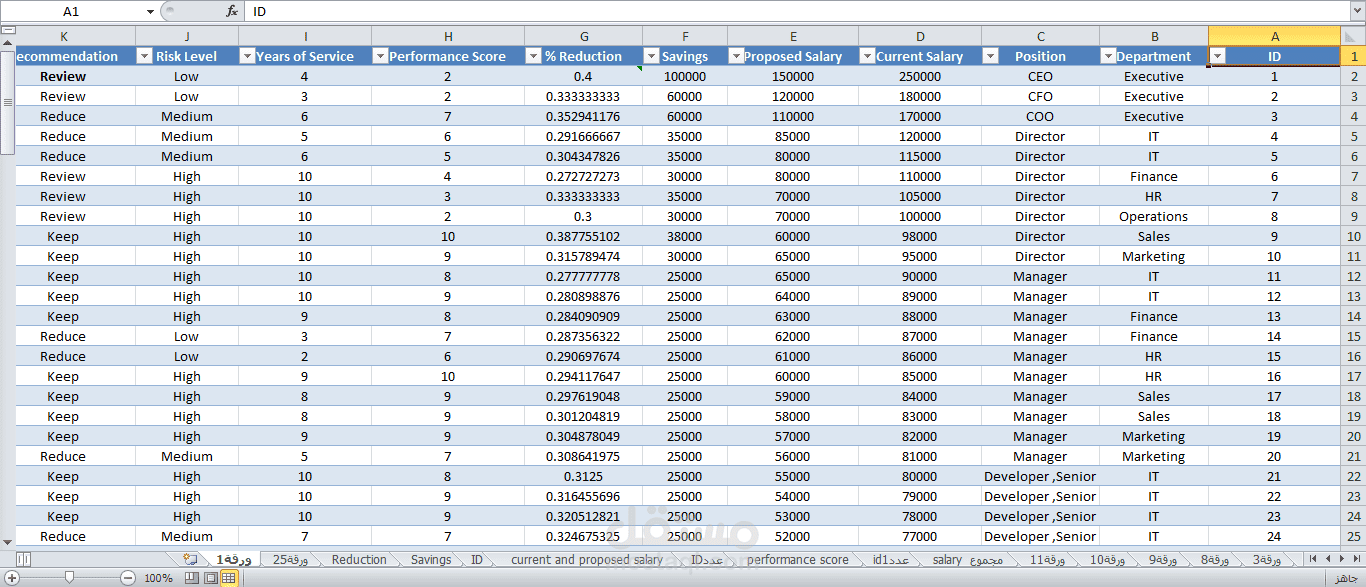Select the cell with value 250000
This screenshot has height=587, width=1366.
click(920, 77)
